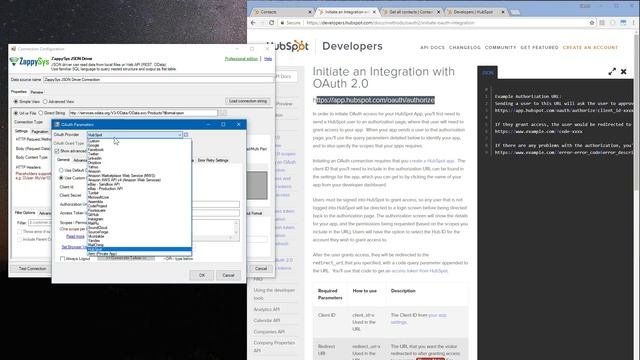
Task: Click OK in OAuth Parameters dialog
Action: point(202,275)
